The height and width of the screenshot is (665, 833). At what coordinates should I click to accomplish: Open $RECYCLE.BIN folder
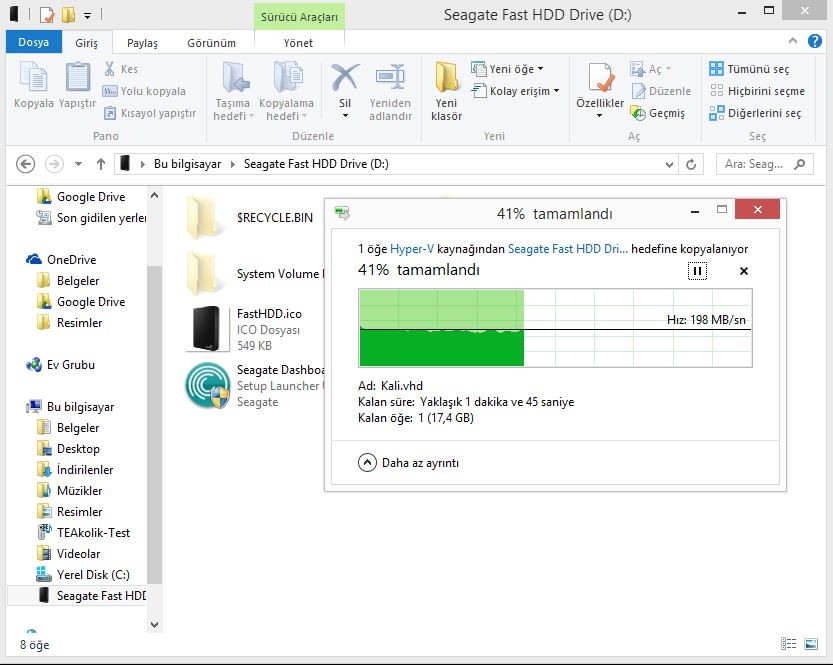click(x=250, y=217)
